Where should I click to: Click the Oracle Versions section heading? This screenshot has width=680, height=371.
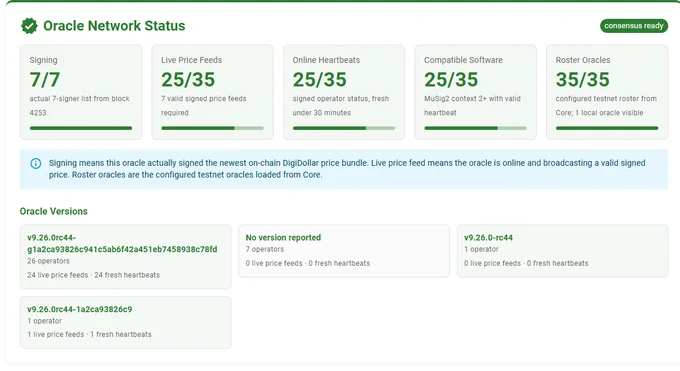point(53,211)
